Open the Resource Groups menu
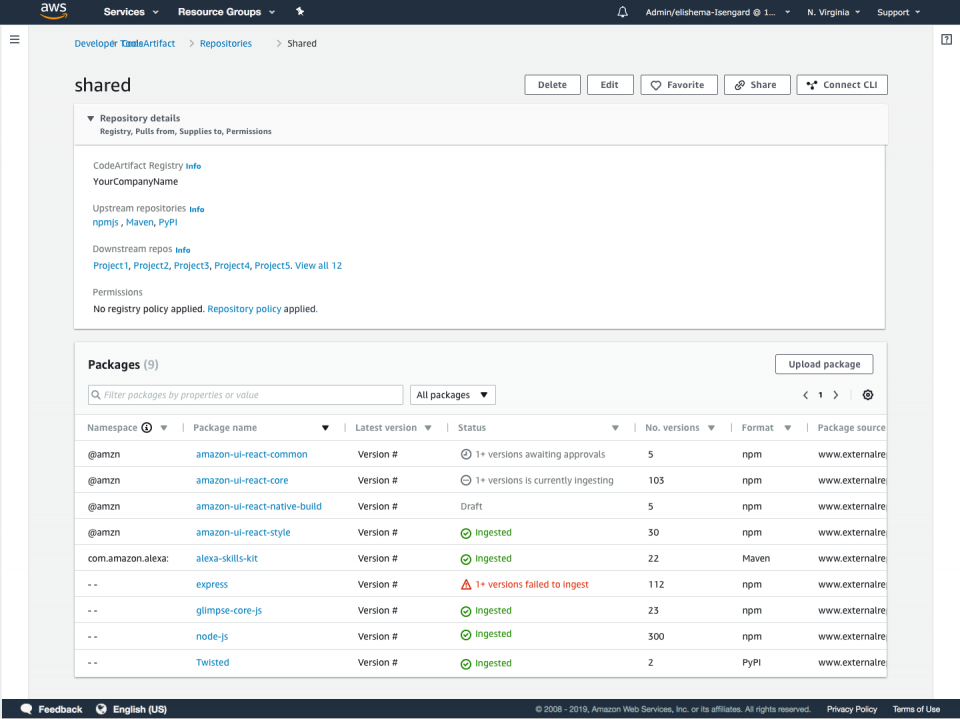The height and width of the screenshot is (719, 960). point(227,12)
